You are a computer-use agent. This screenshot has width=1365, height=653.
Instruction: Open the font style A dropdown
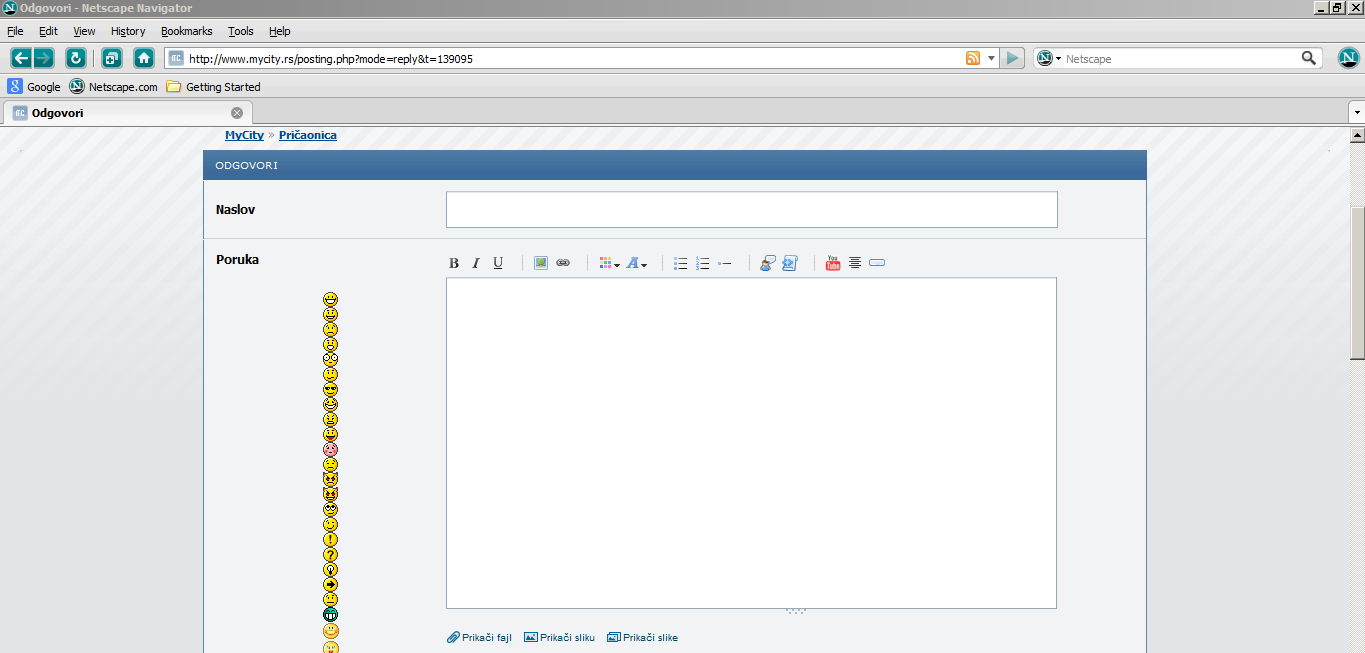[637, 263]
